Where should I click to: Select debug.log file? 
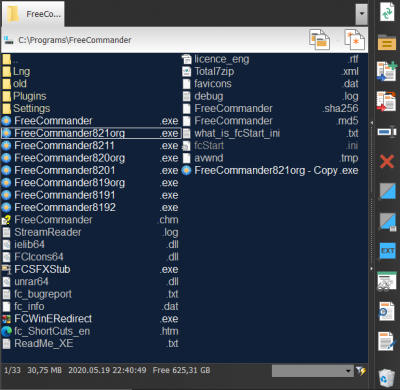pos(271,96)
